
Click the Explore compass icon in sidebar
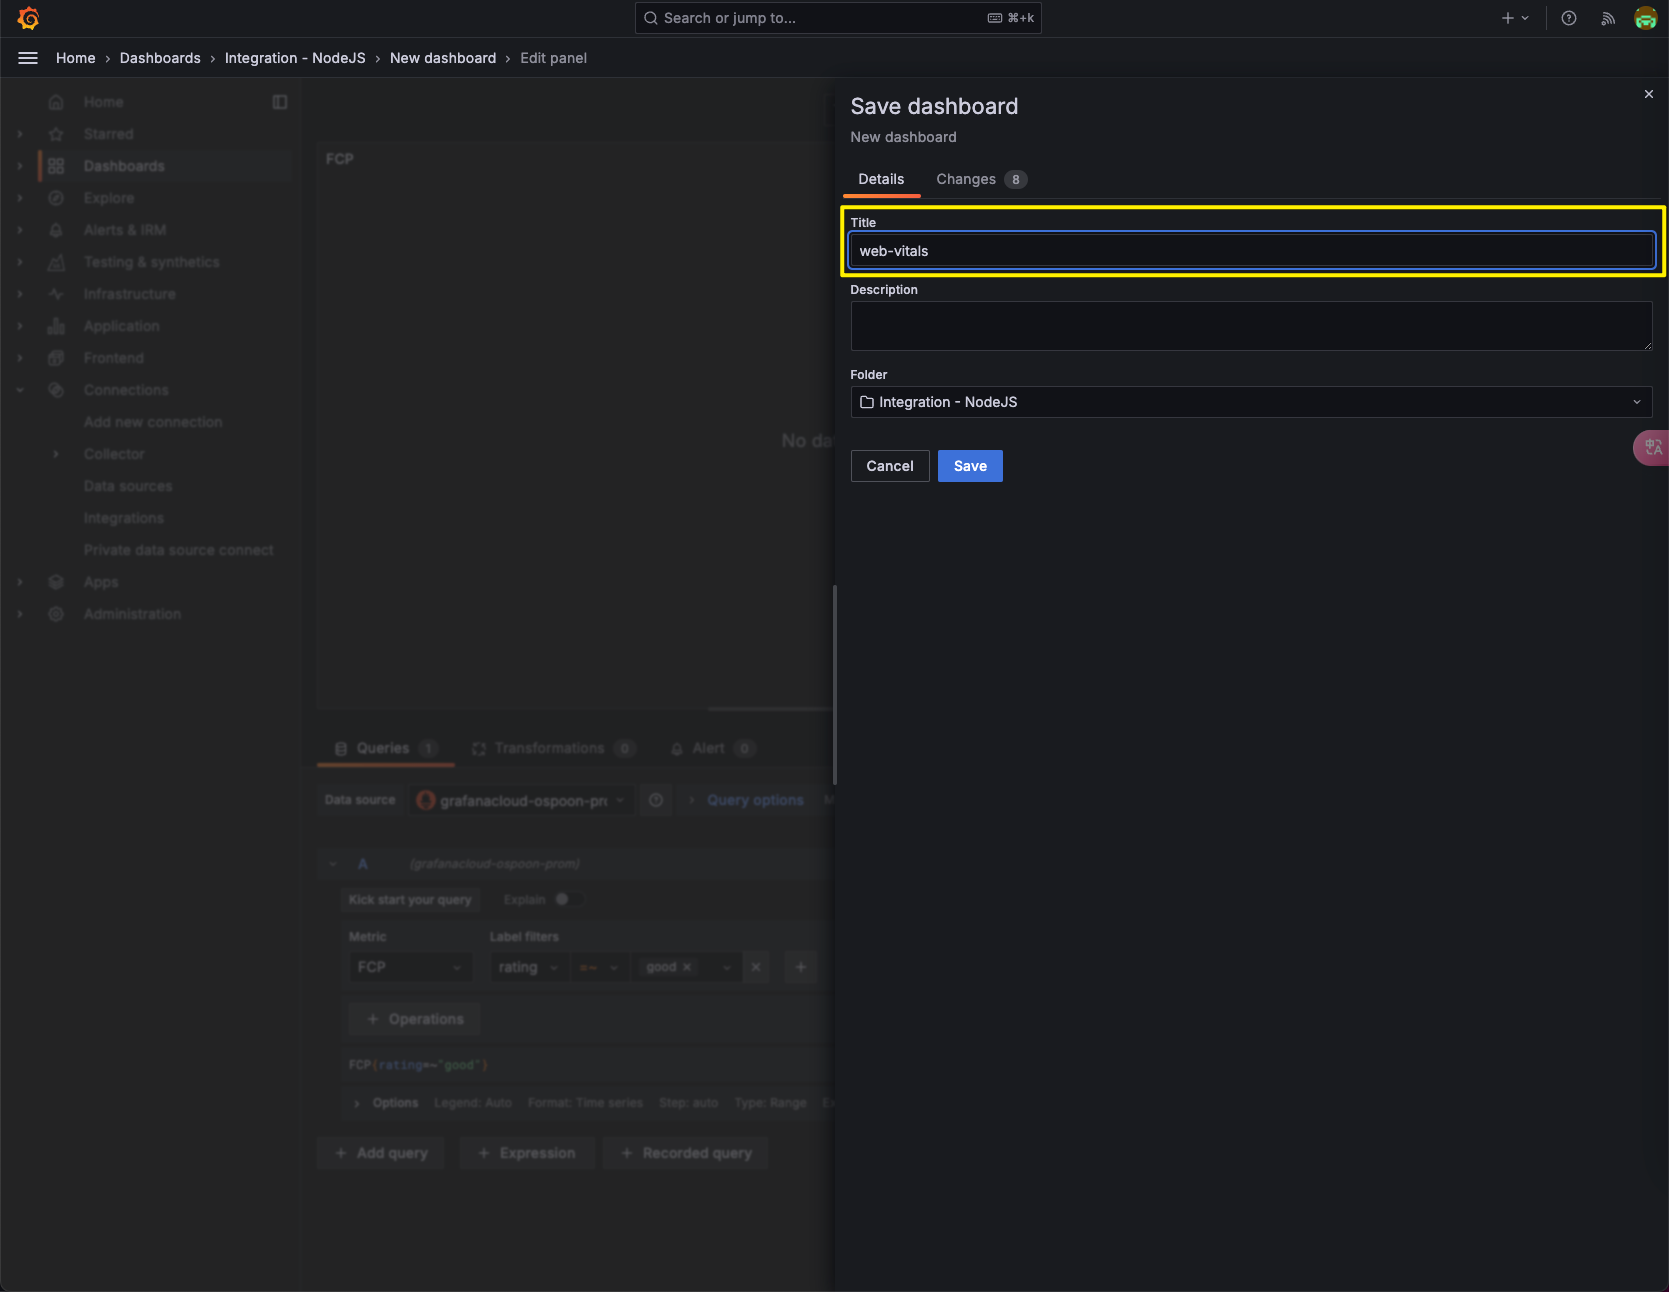56,198
